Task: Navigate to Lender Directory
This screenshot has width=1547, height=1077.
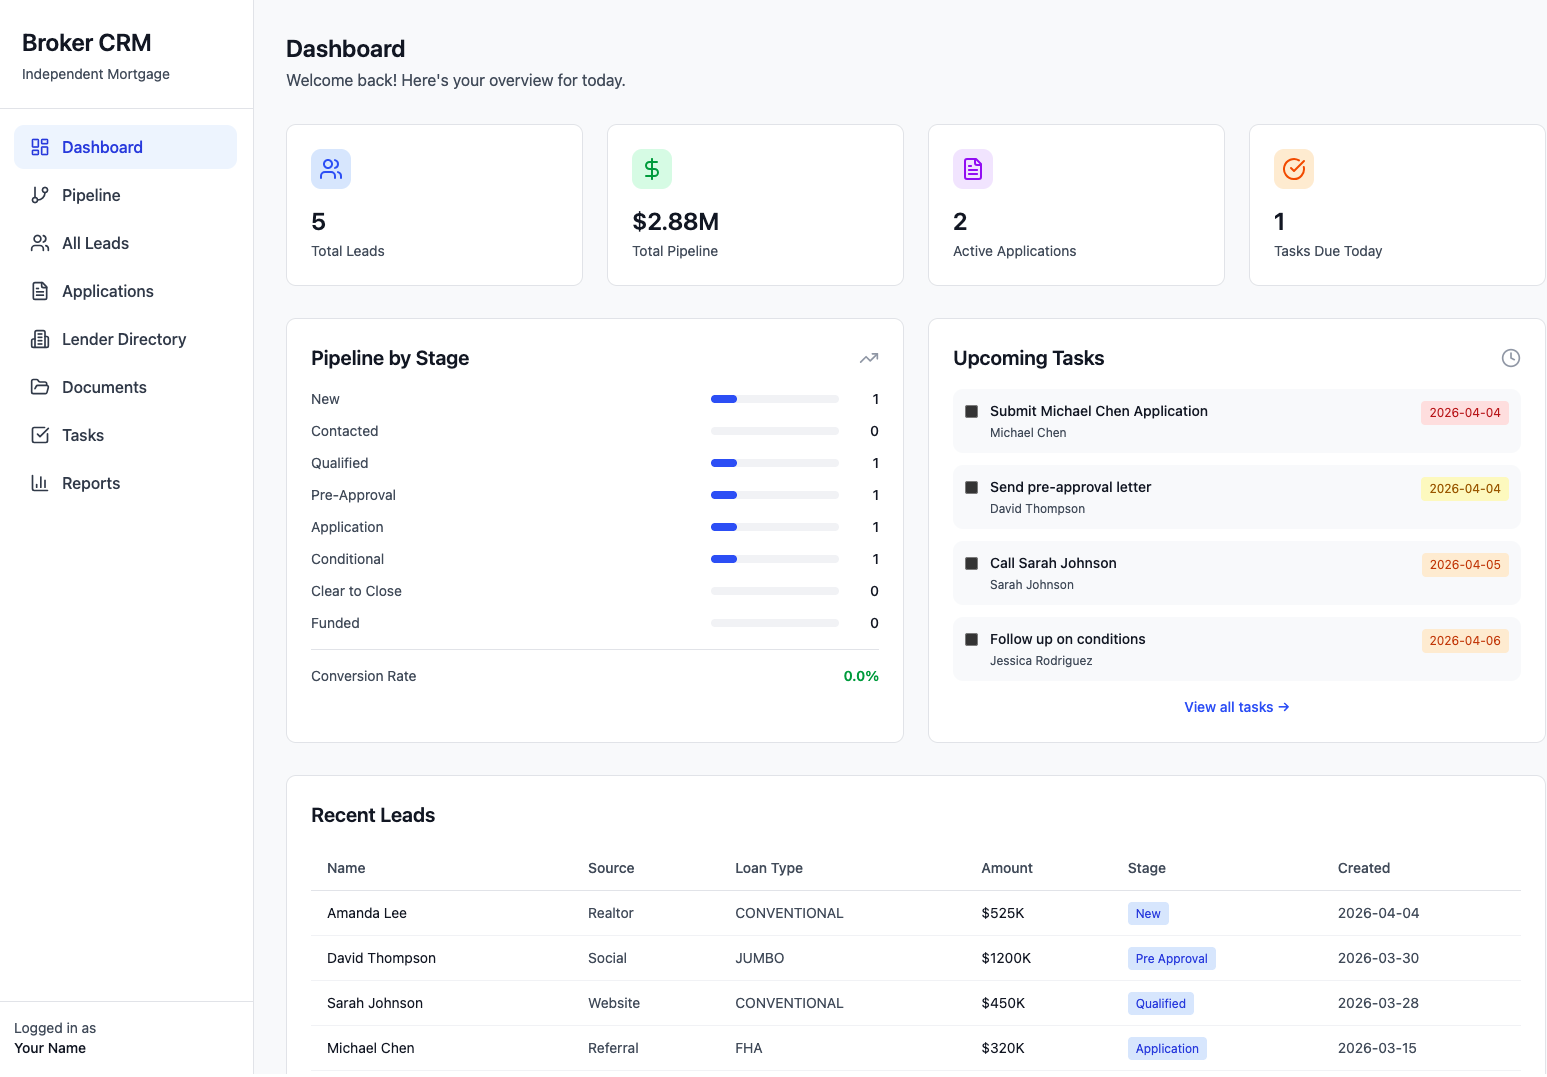Action: point(124,339)
